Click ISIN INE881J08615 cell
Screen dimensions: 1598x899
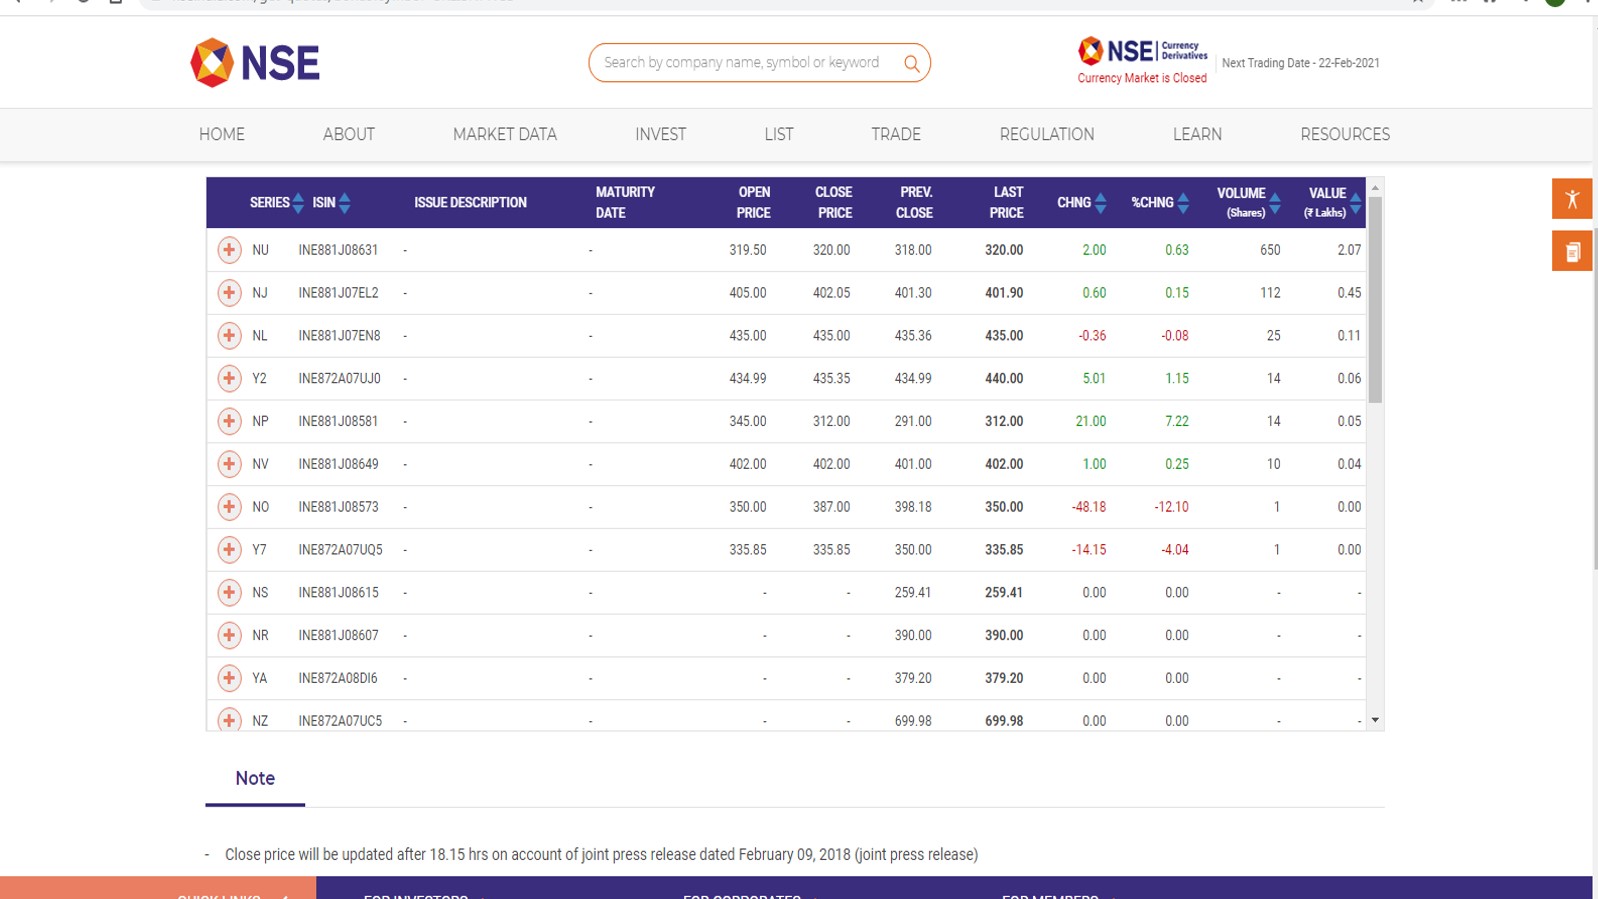click(x=338, y=593)
